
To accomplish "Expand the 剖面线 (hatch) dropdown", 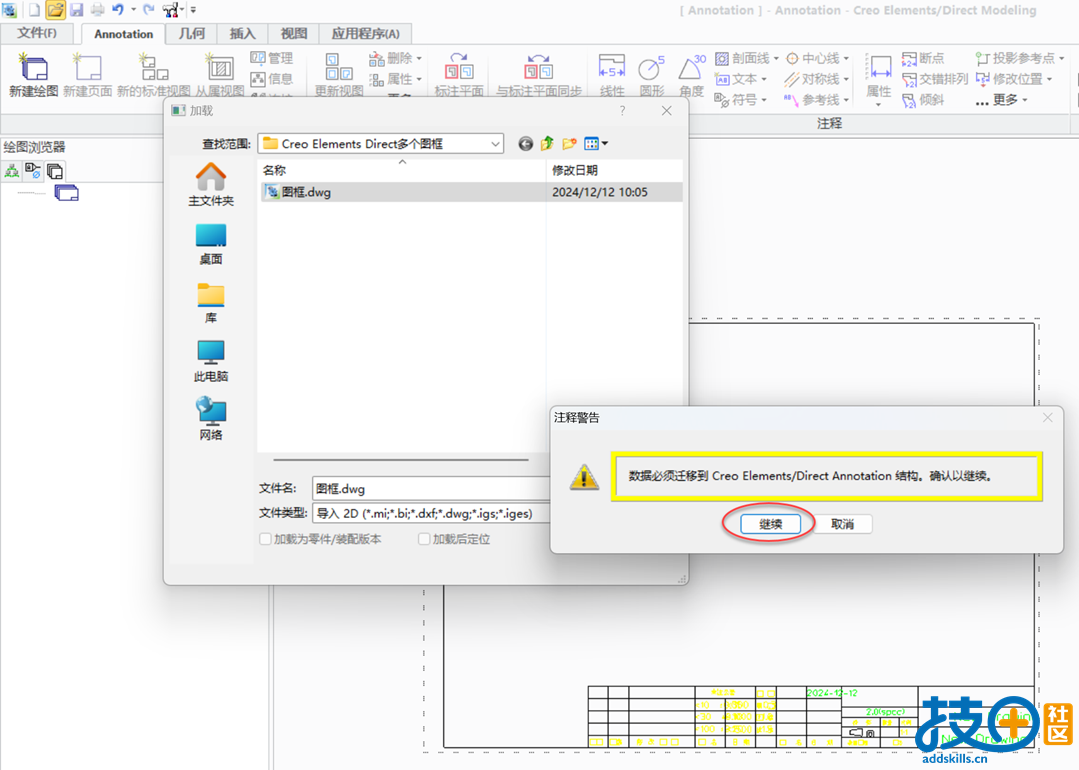I will coord(776,58).
